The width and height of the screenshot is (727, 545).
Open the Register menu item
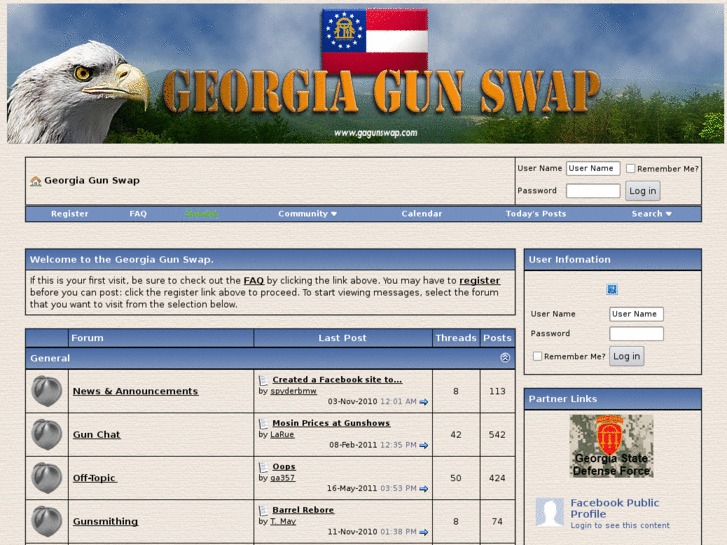click(70, 214)
